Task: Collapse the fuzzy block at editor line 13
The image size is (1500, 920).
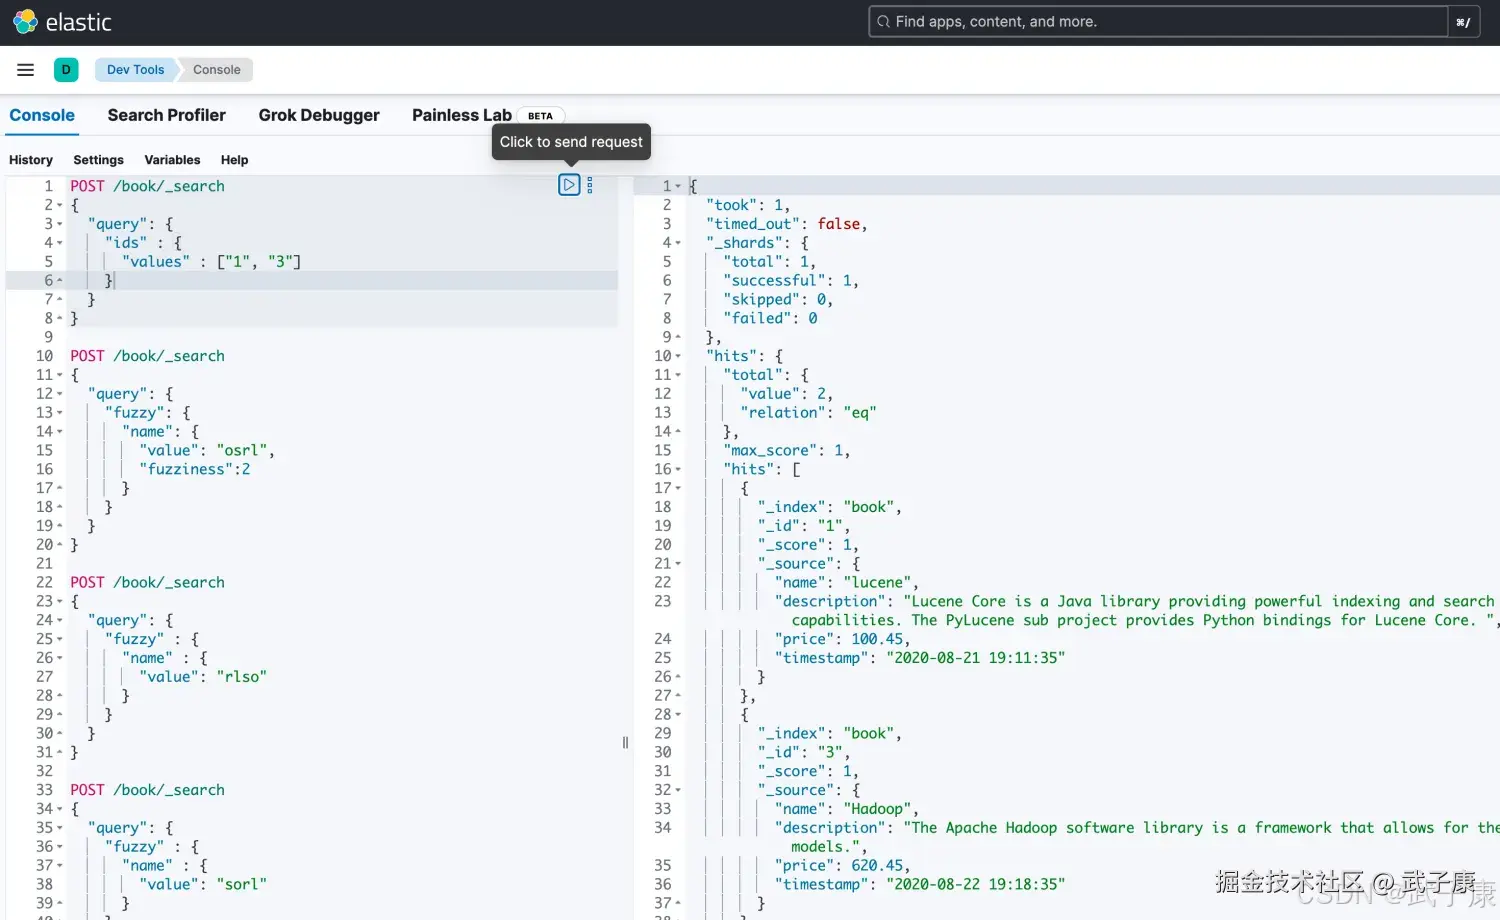Action: point(60,413)
